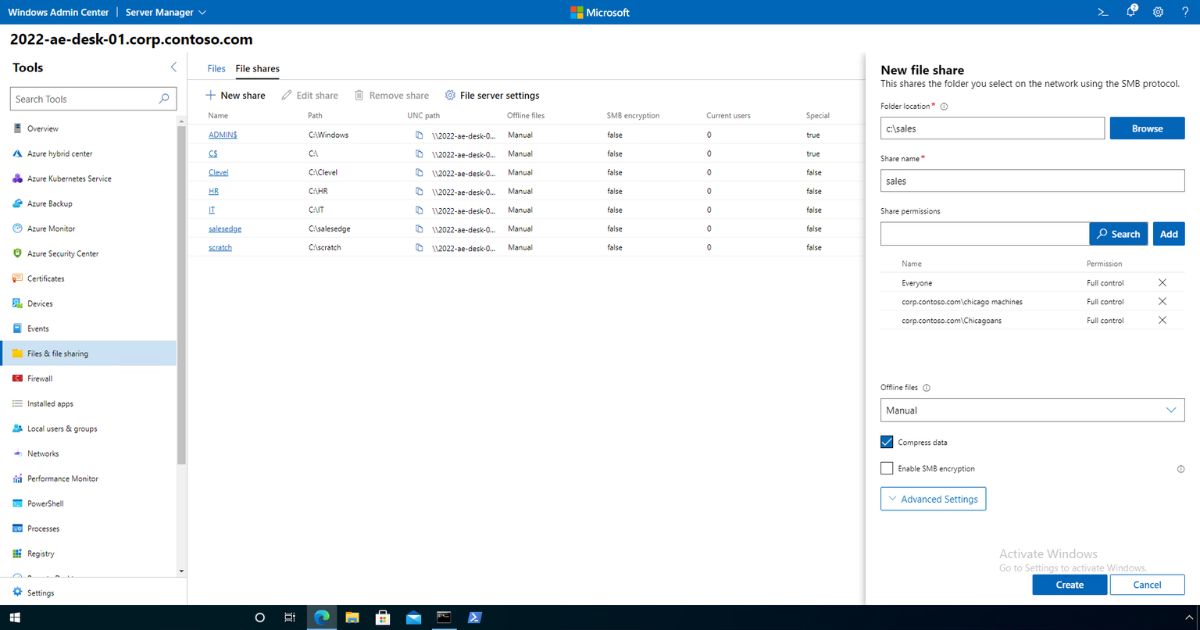Click the Search permissions button
The width and height of the screenshot is (1200, 630).
pyautogui.click(x=1118, y=234)
